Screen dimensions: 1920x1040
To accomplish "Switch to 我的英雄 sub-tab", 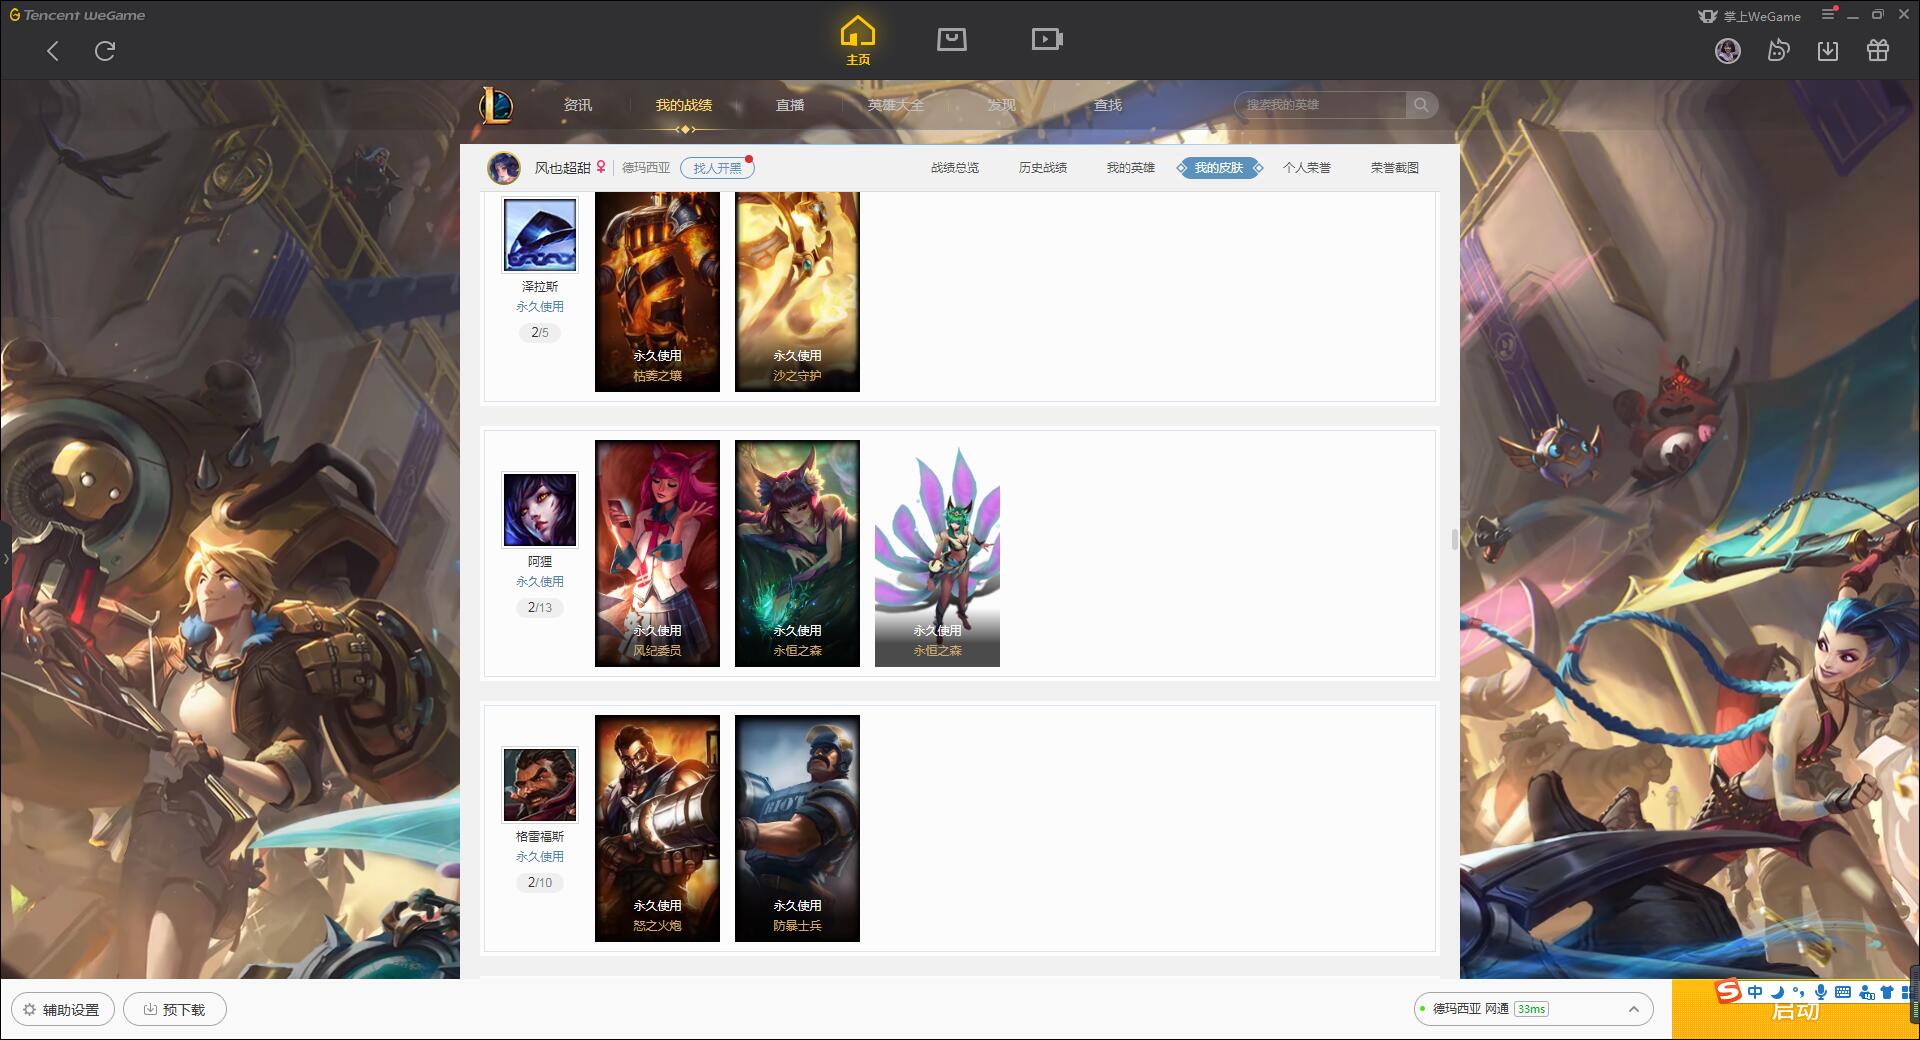I will pyautogui.click(x=1131, y=168).
